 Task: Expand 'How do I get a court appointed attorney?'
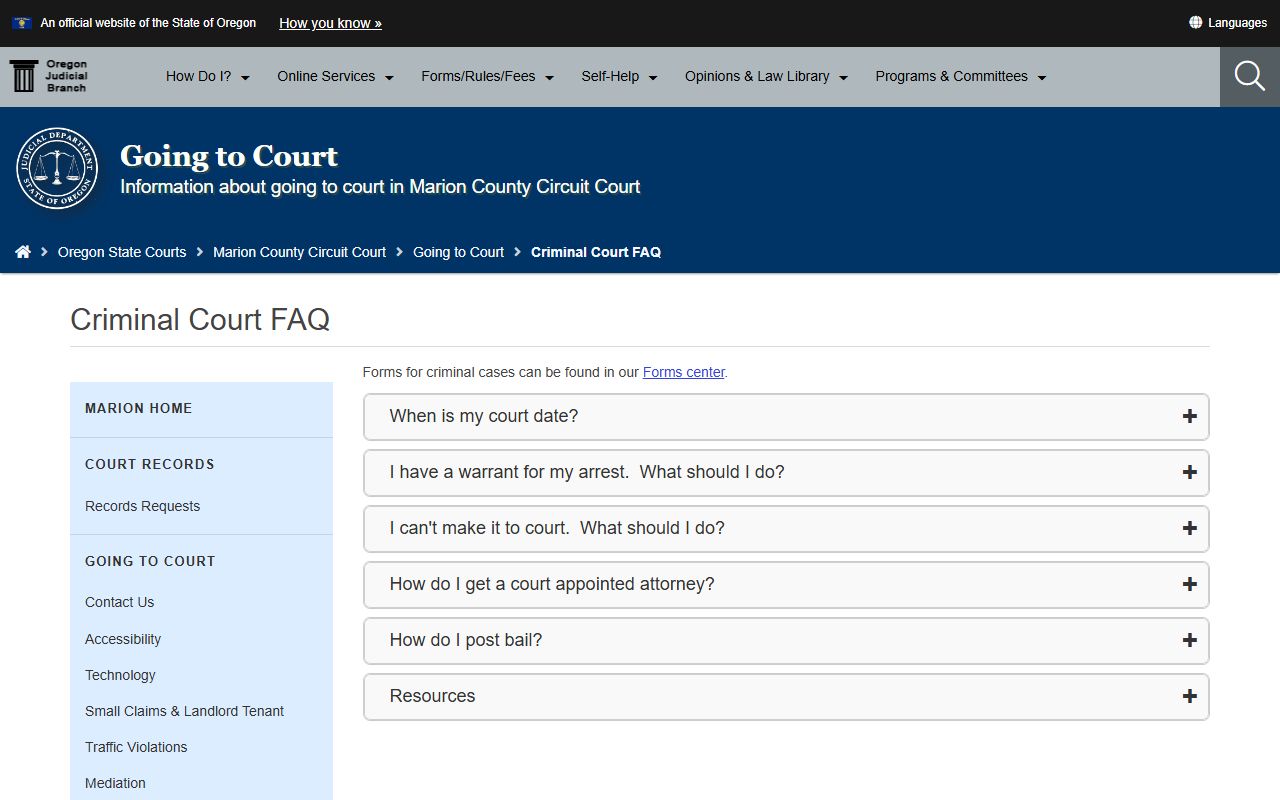point(786,584)
